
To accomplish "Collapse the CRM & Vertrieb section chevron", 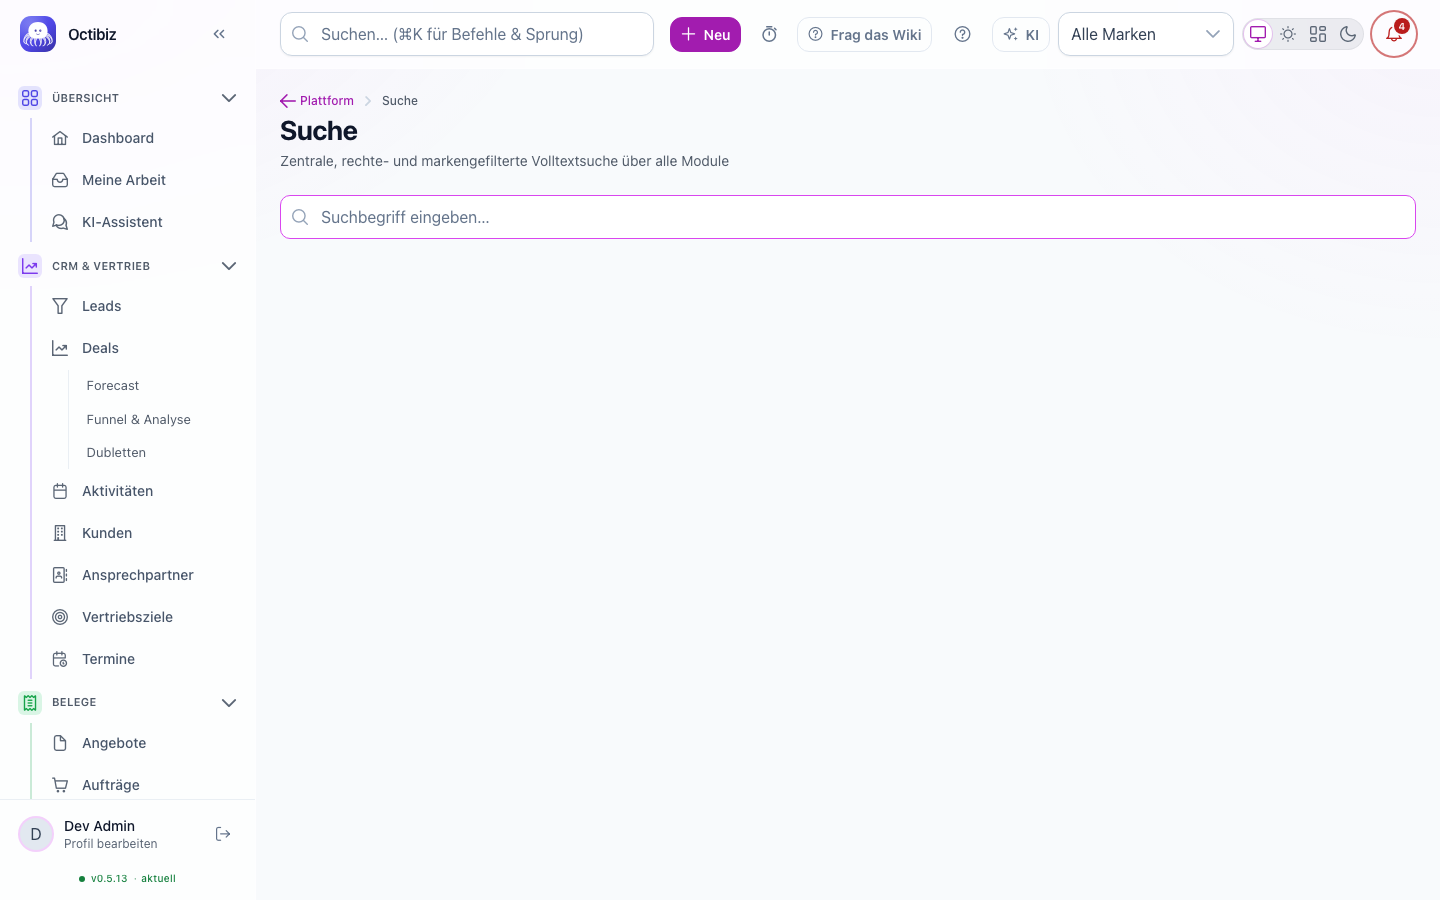I will (x=229, y=266).
